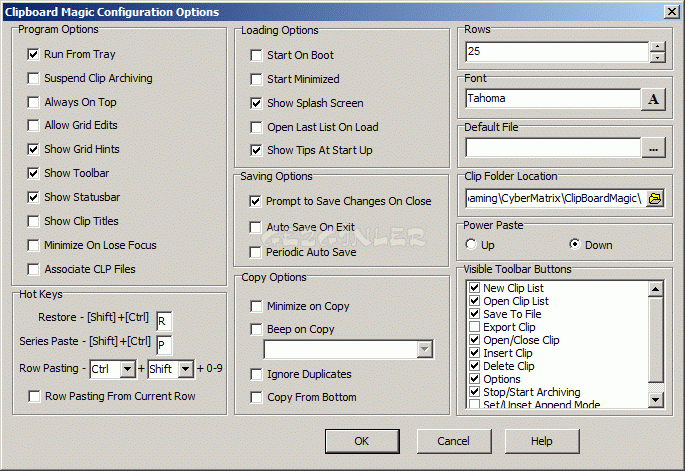Select Power Paste Up radio button
The width and height of the screenshot is (685, 471).
[x=471, y=244]
